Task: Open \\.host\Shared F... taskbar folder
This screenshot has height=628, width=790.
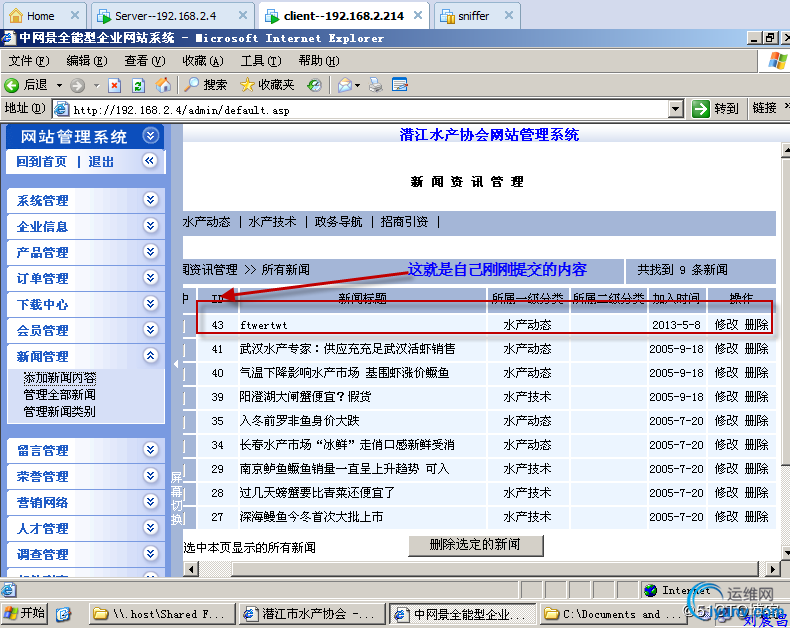Action: (x=161, y=614)
